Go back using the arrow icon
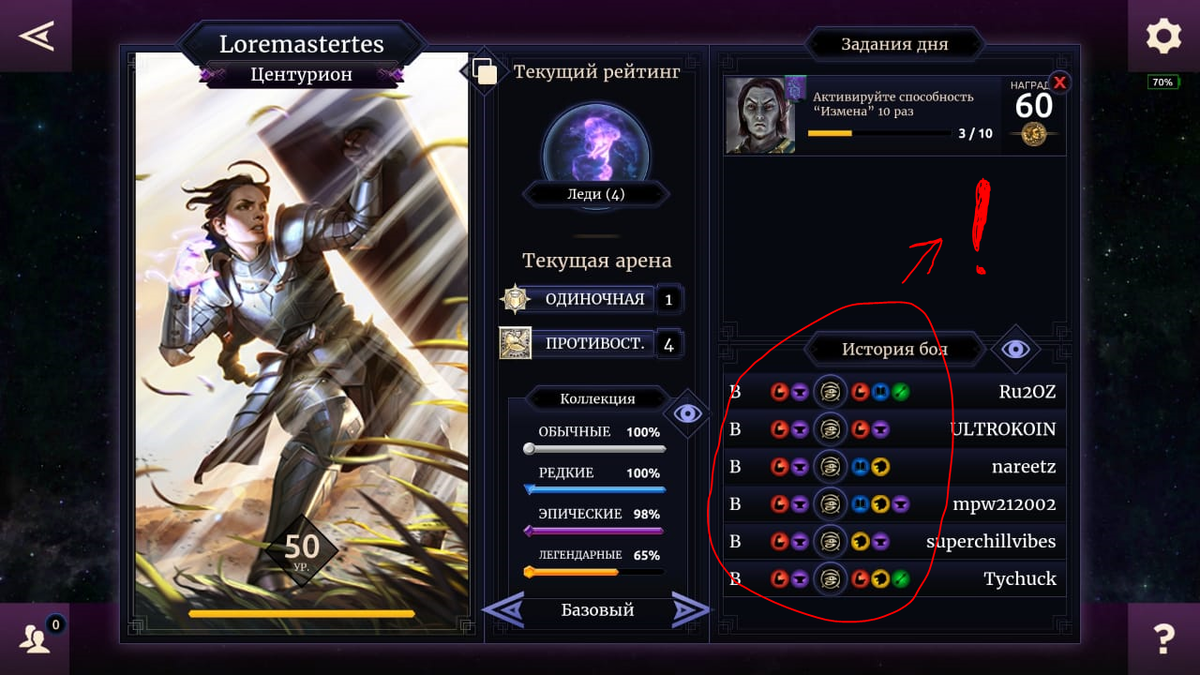Image resolution: width=1200 pixels, height=675 pixels. (x=35, y=36)
